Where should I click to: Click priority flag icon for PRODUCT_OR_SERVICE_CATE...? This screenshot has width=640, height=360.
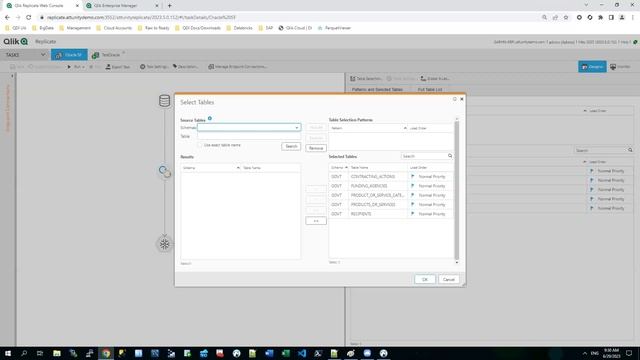413,196
